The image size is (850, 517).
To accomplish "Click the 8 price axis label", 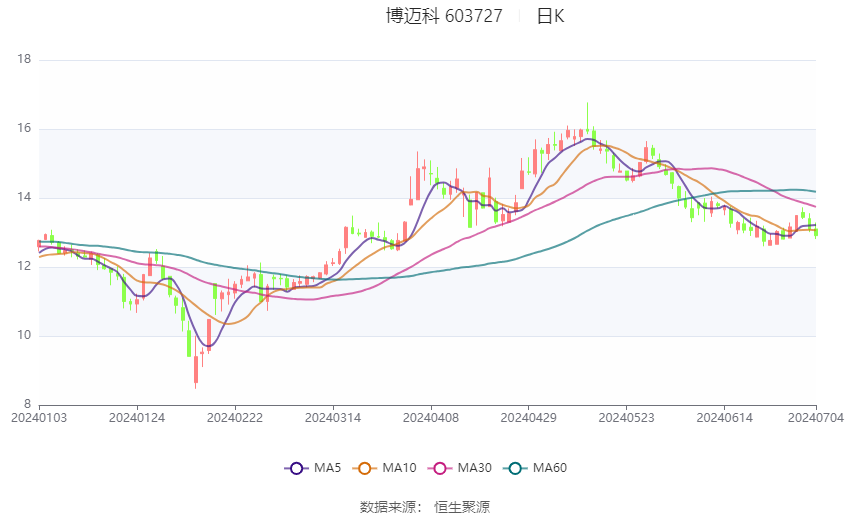I will click(28, 403).
